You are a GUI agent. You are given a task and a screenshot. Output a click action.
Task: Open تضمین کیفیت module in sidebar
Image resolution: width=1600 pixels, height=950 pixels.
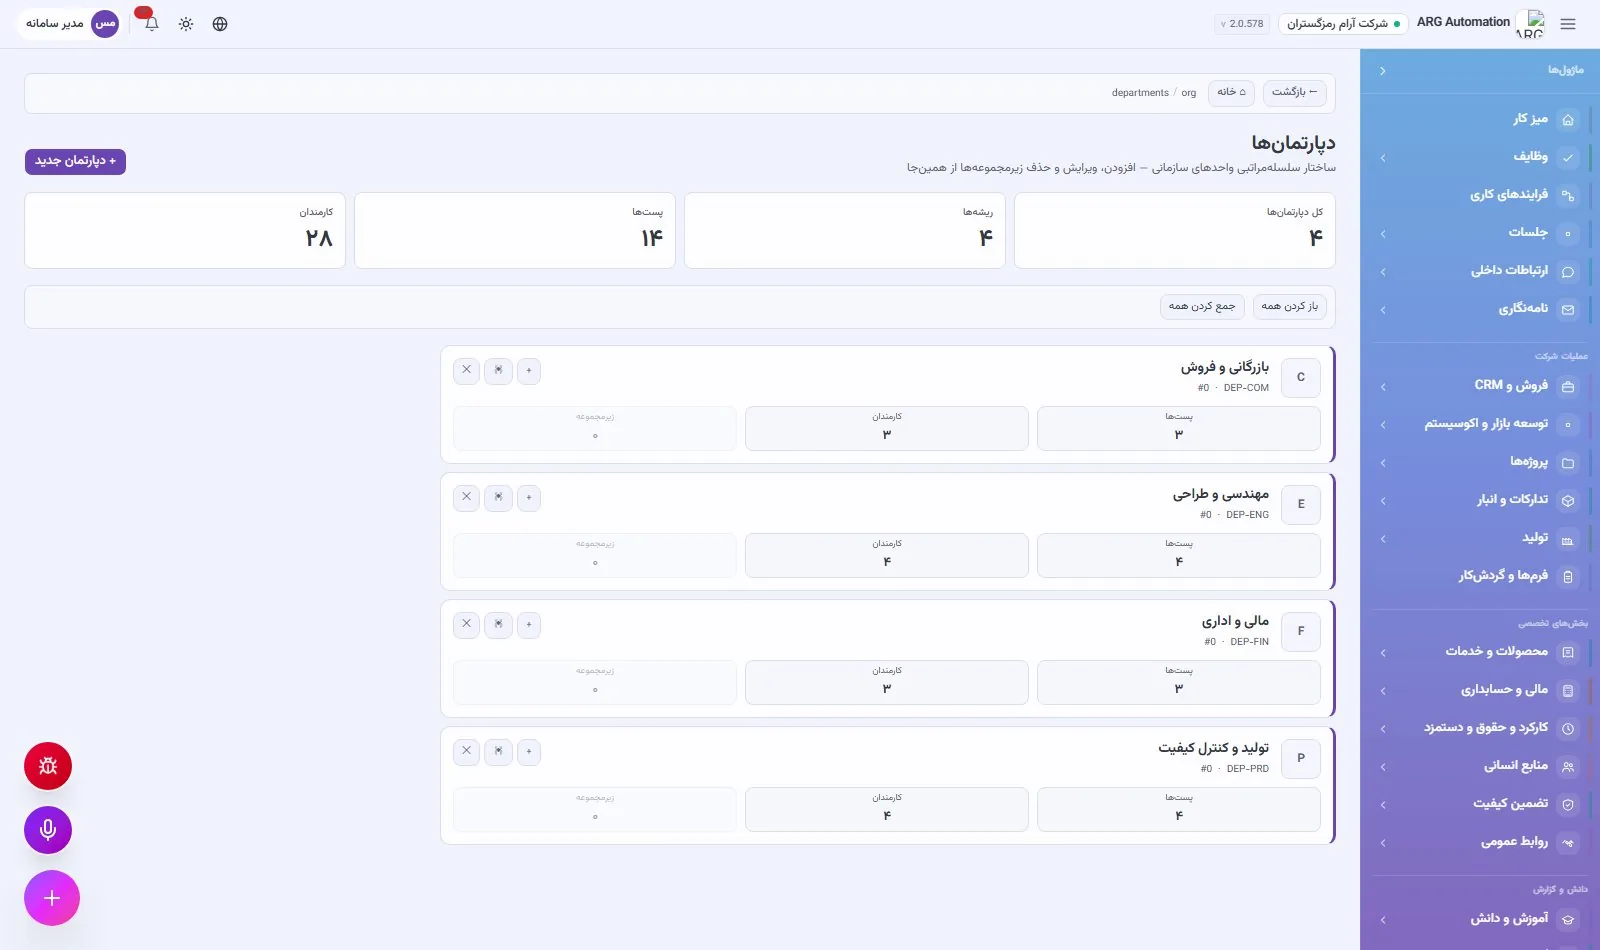(x=1480, y=804)
